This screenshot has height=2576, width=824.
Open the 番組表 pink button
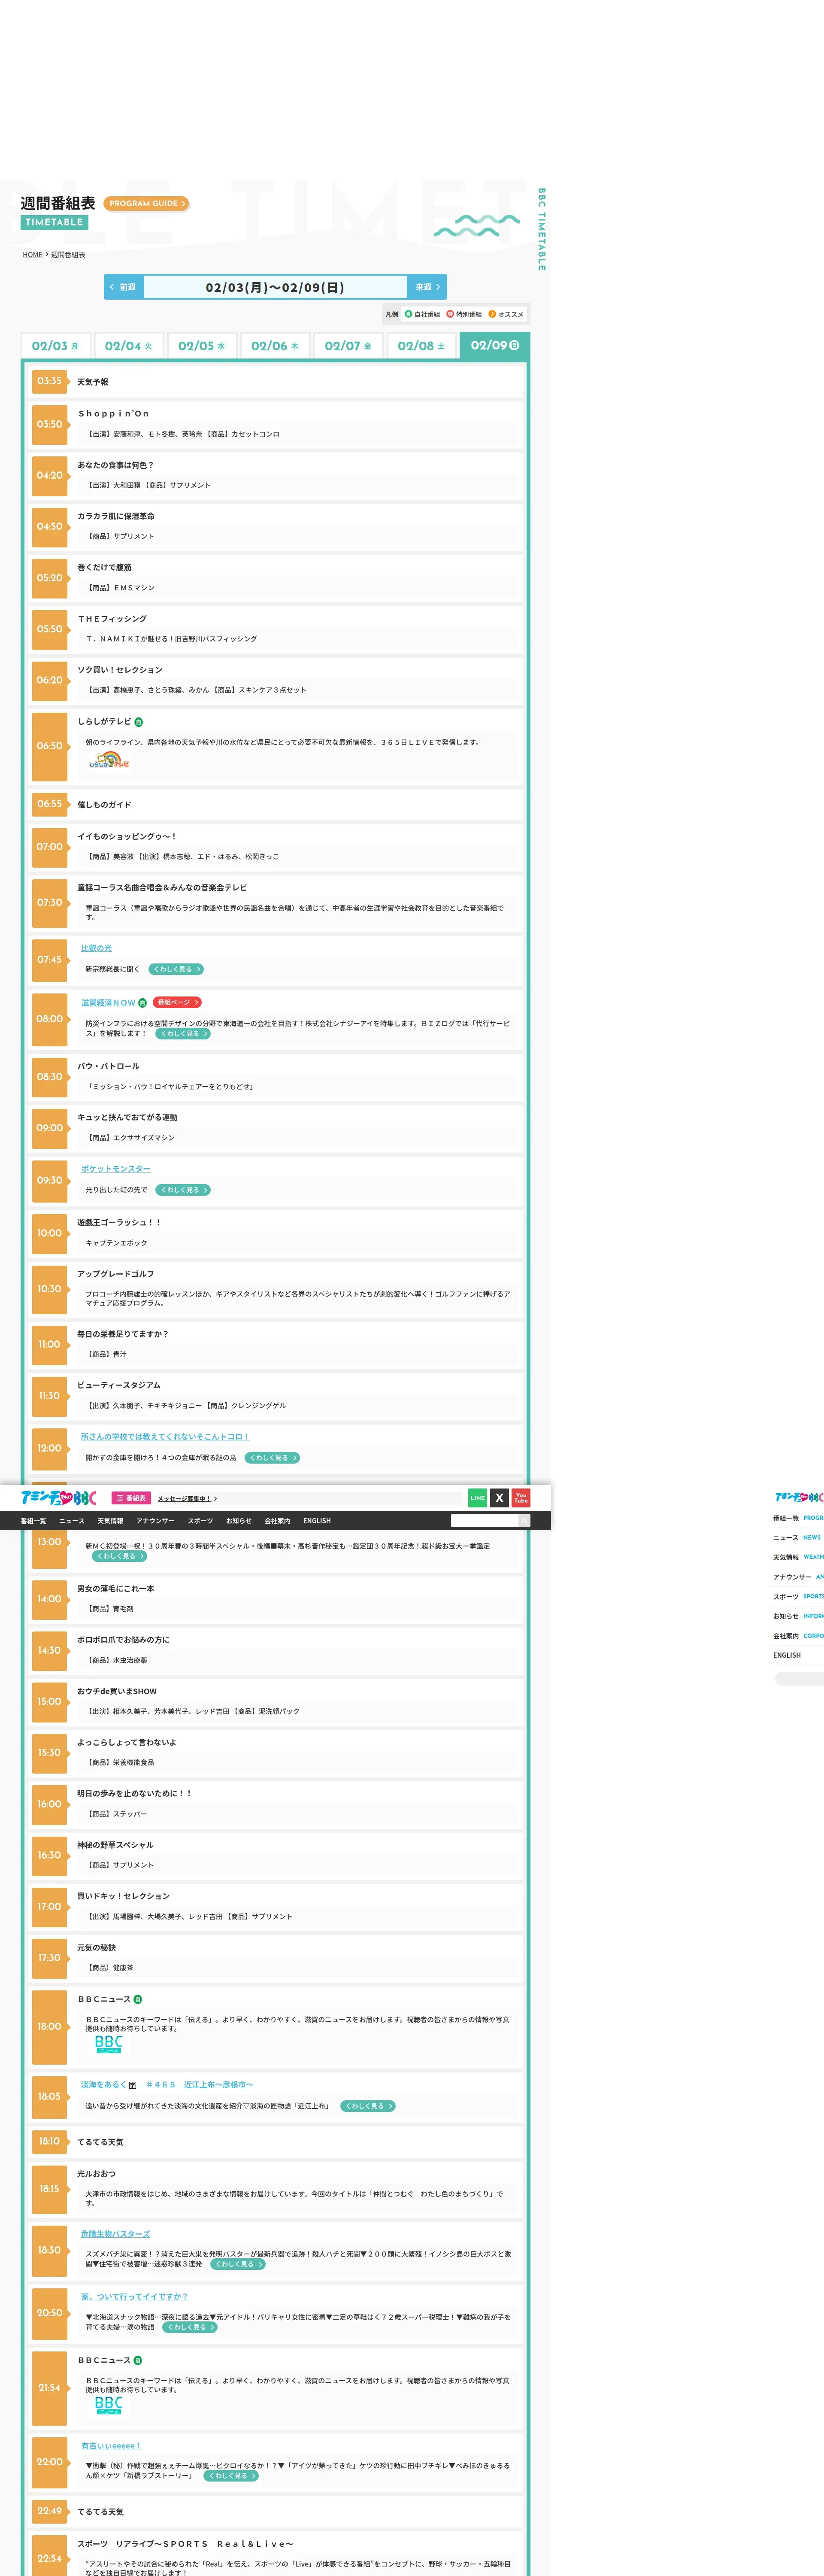click(x=131, y=1498)
